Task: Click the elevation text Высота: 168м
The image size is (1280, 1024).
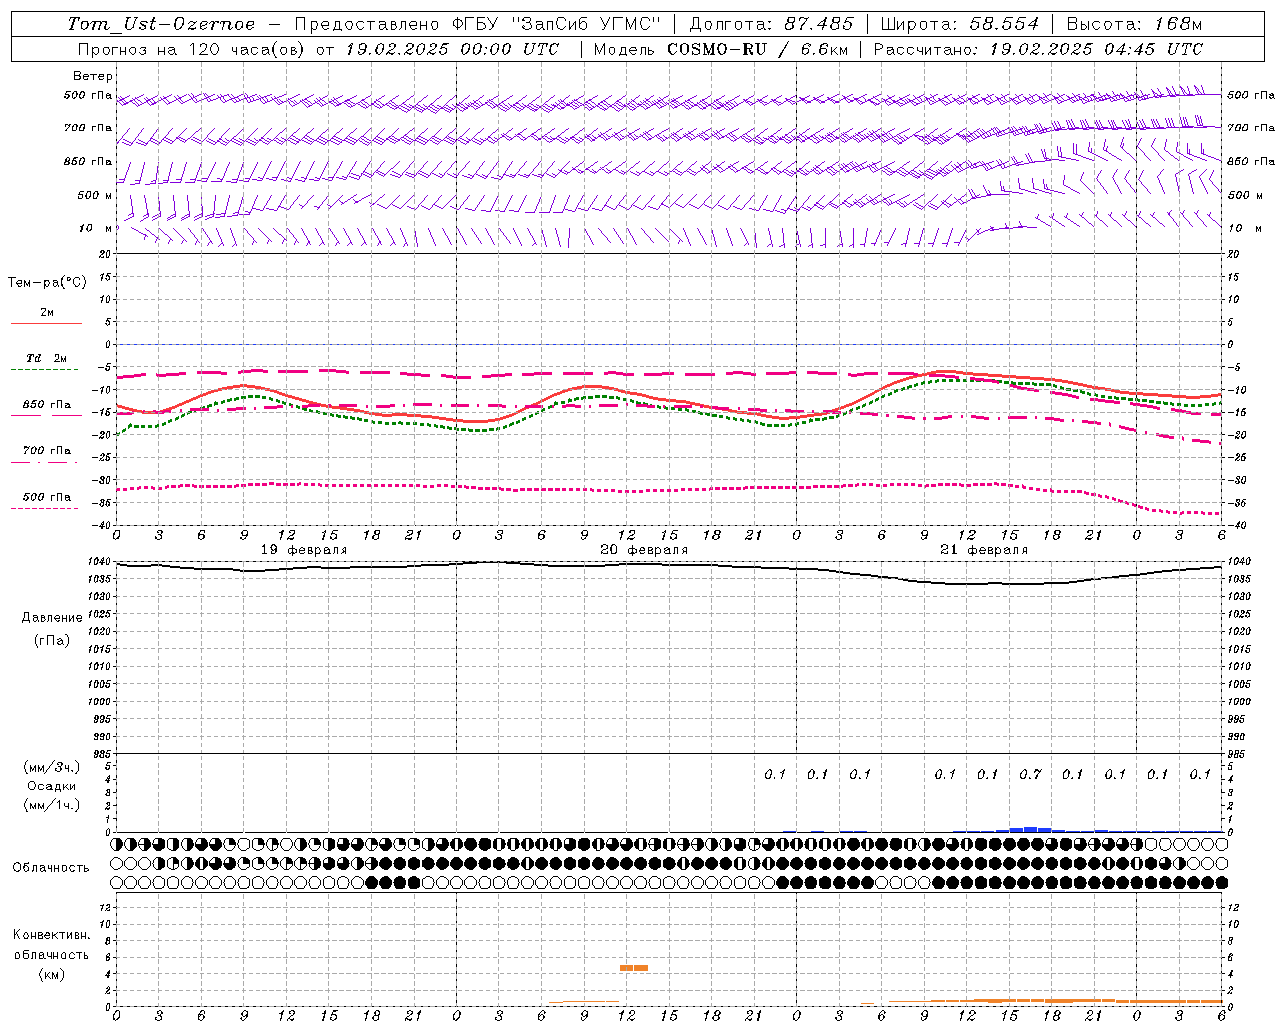Action: [1135, 24]
